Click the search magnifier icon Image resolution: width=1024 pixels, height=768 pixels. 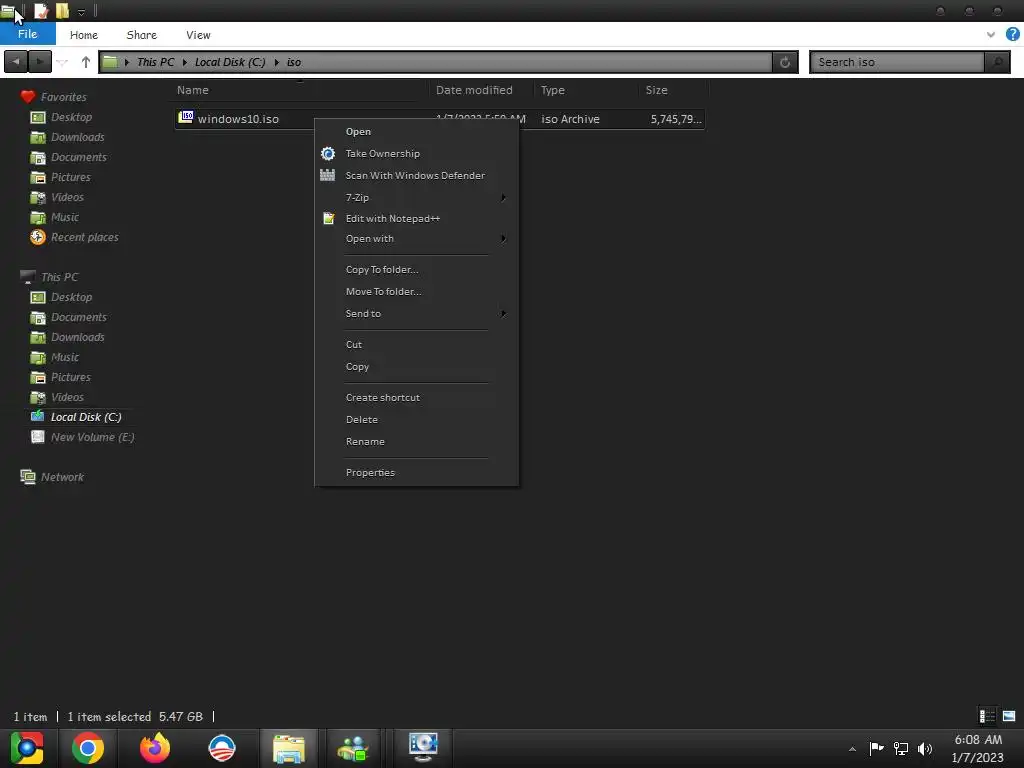998,62
